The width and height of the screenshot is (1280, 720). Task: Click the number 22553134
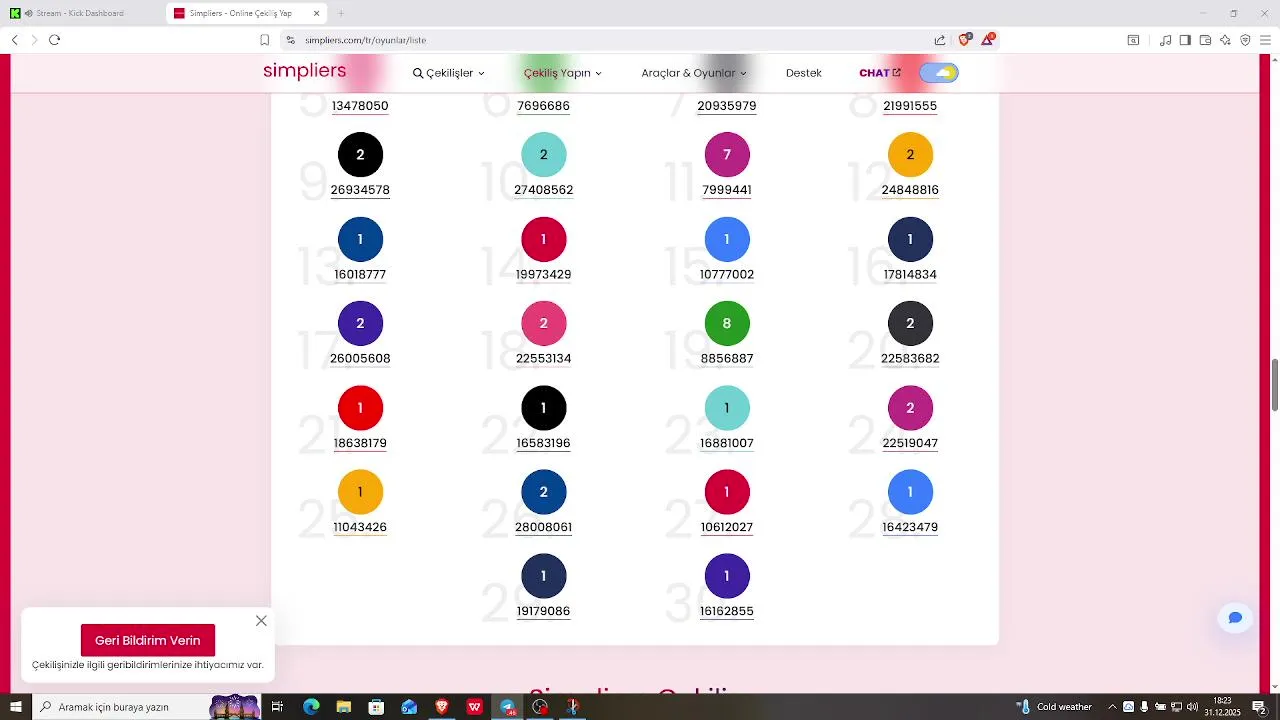[544, 359]
